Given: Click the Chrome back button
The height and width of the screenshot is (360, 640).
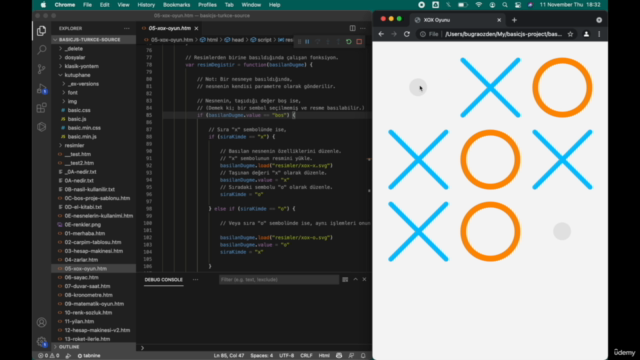Looking at the screenshot, I should tap(381, 34).
